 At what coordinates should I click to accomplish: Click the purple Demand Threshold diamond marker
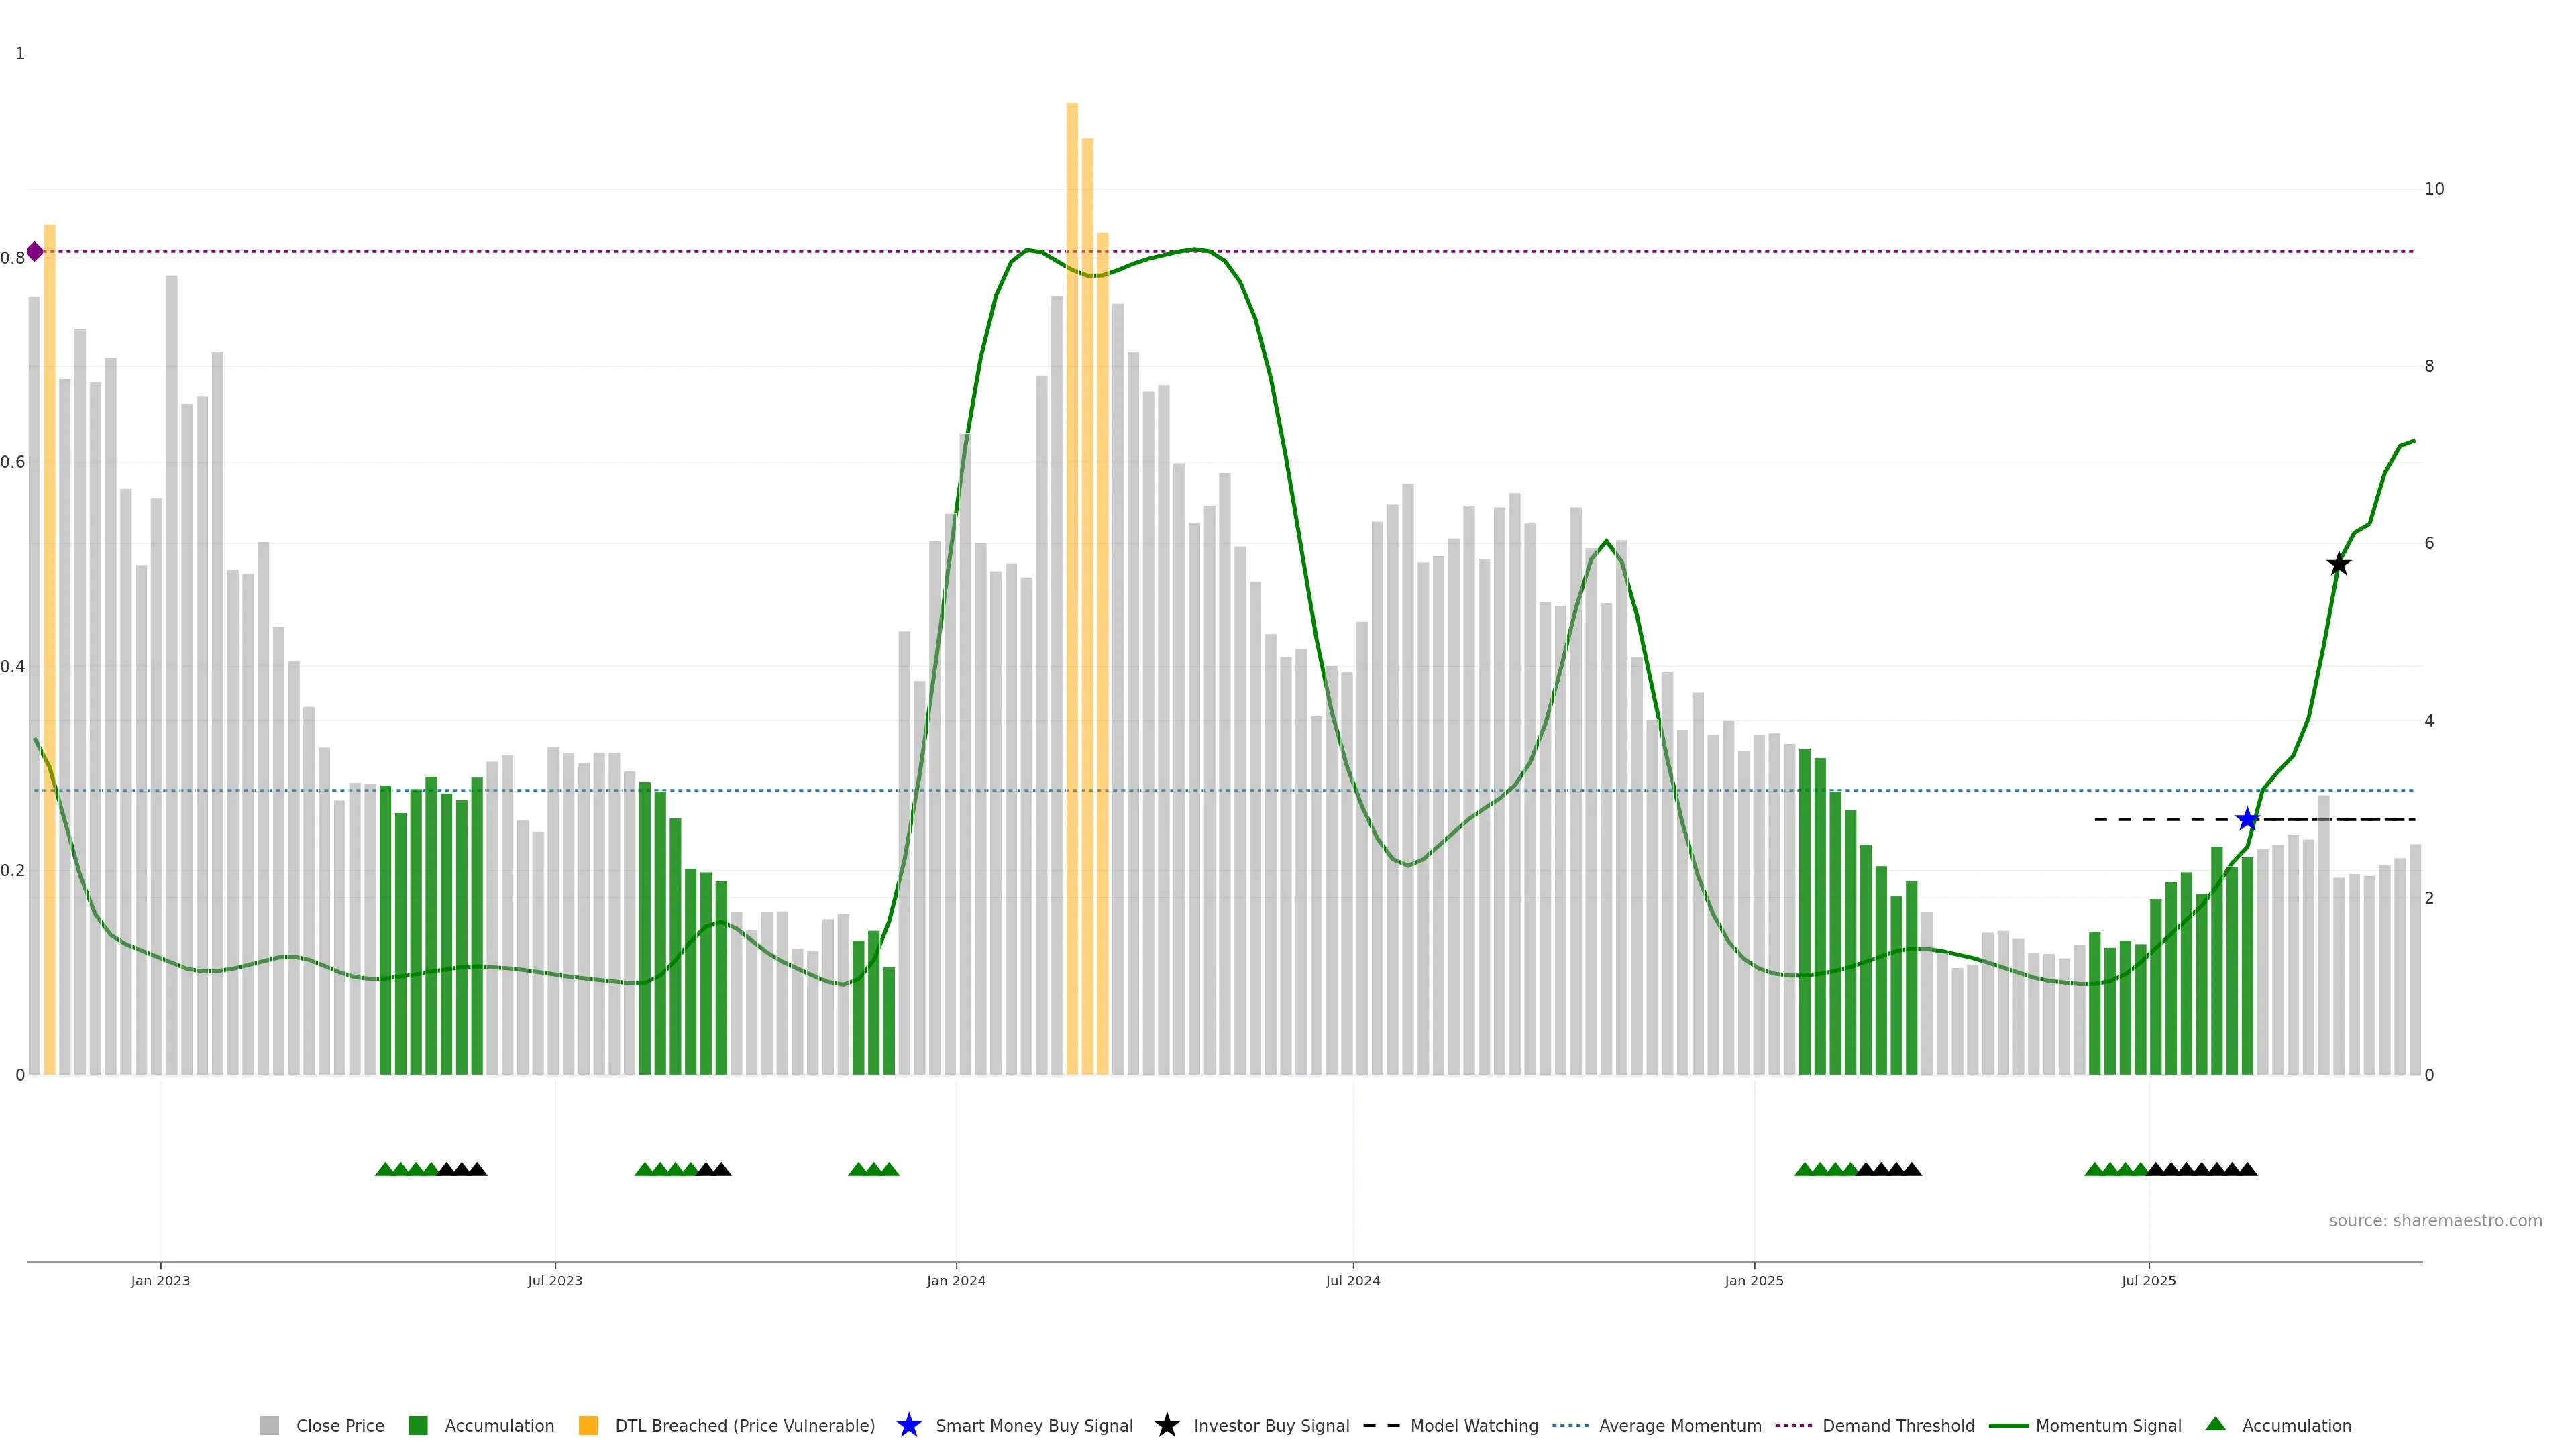coord(35,251)
